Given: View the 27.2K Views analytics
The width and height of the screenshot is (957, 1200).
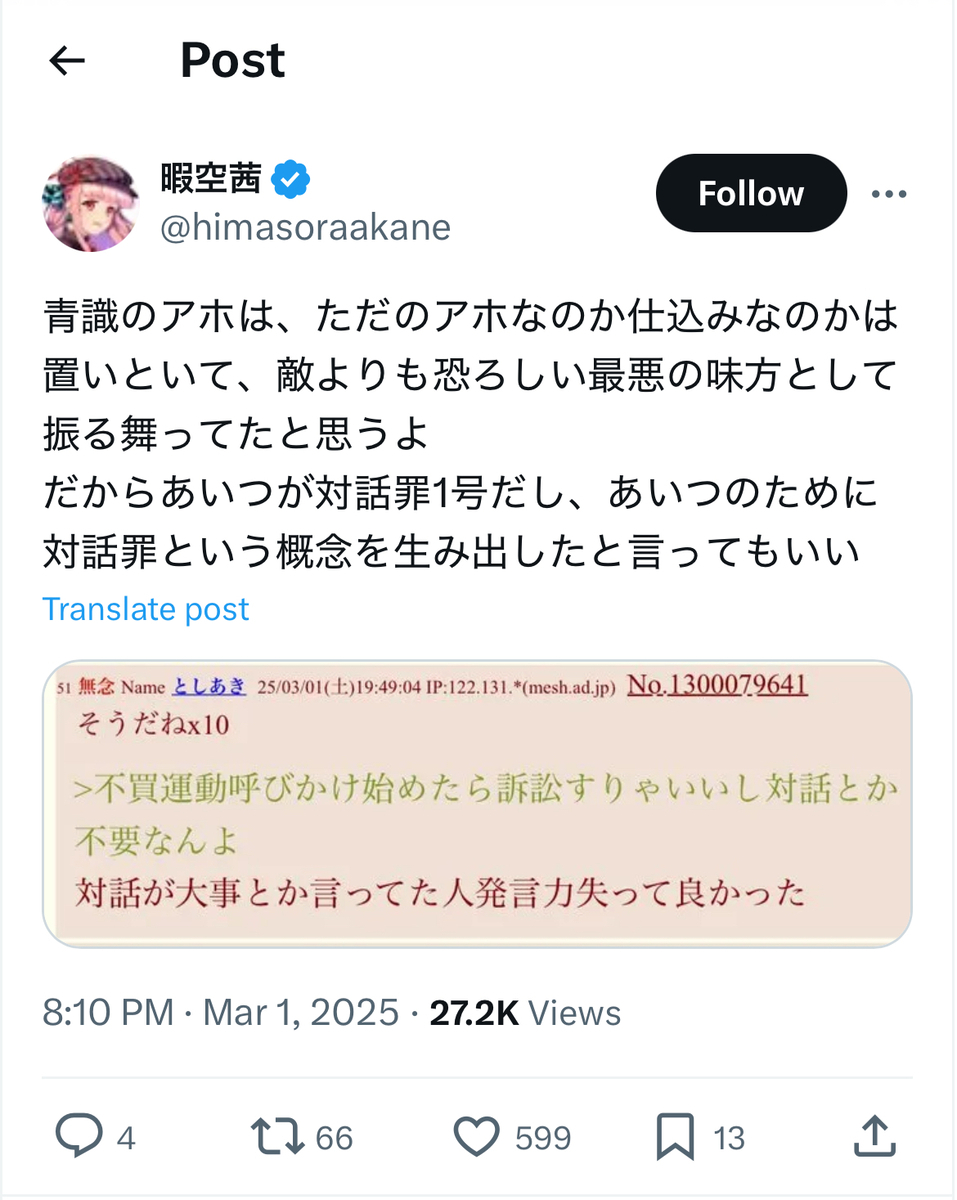Looking at the screenshot, I should (x=525, y=1013).
